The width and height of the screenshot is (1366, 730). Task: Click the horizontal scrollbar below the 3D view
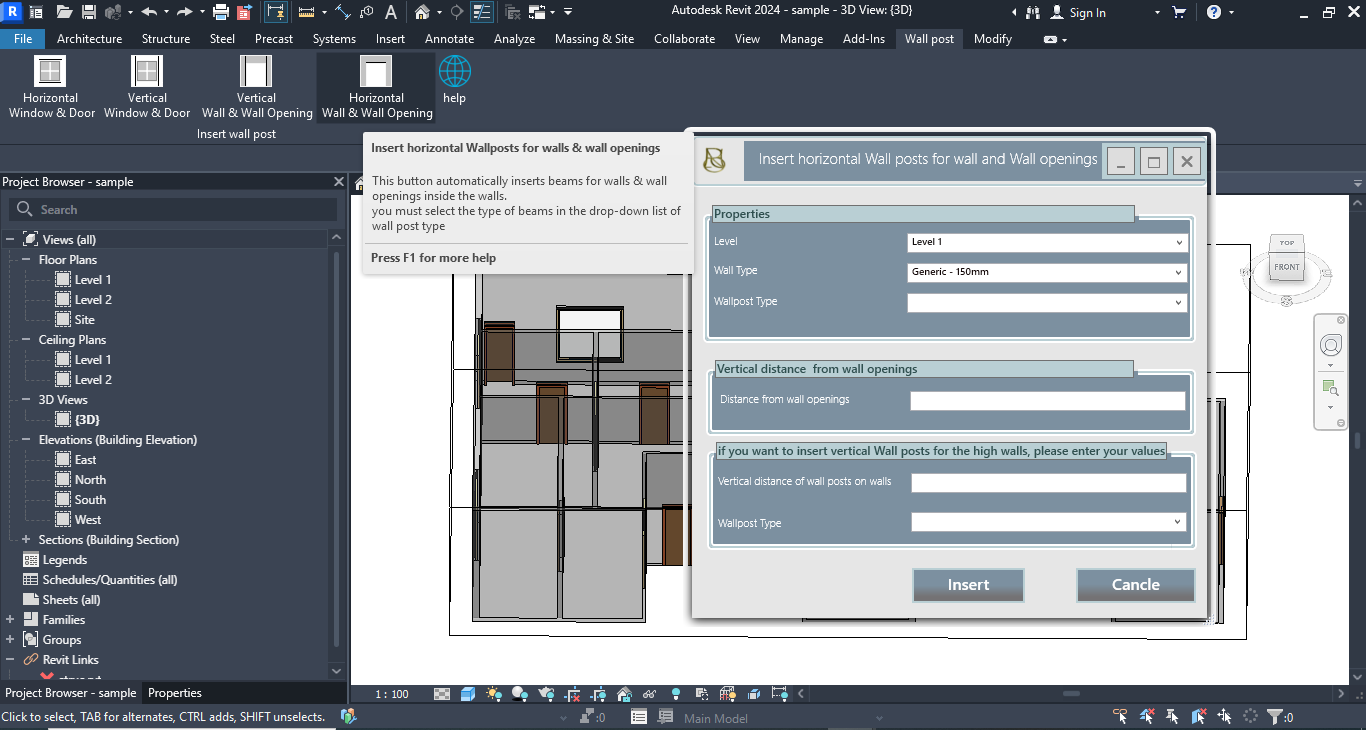(x=1070, y=694)
